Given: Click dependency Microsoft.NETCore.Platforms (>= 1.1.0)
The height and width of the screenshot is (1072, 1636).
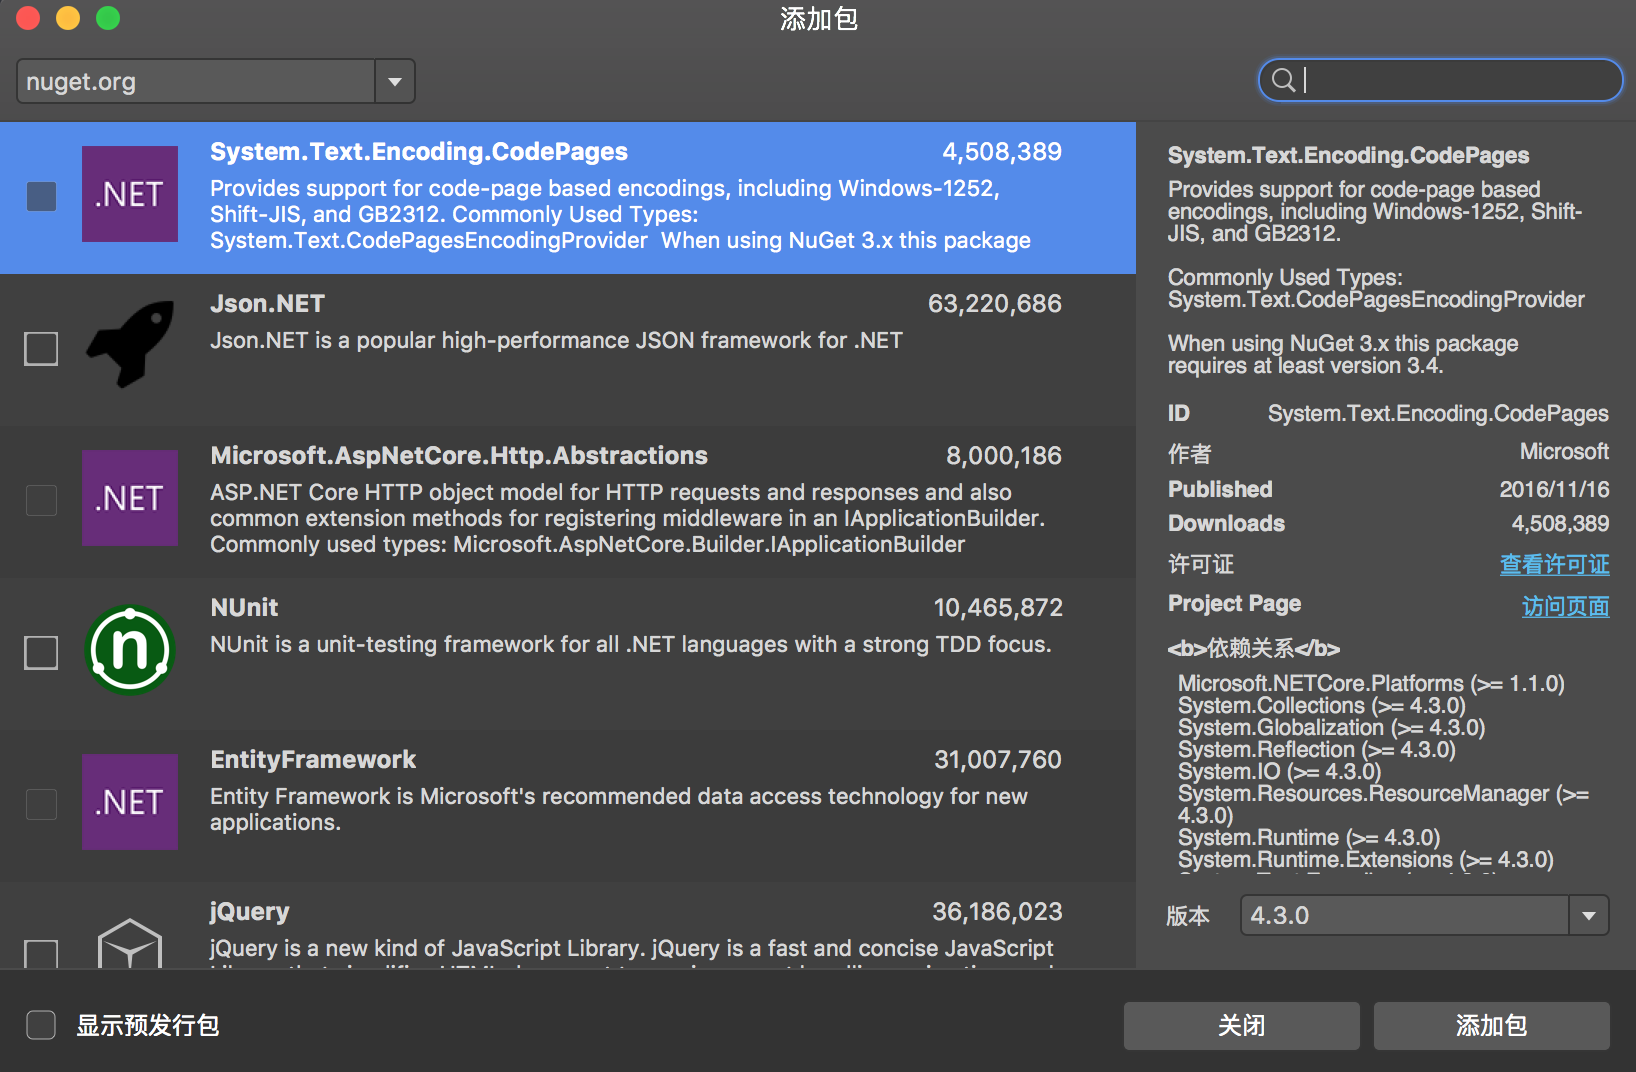Looking at the screenshot, I should [1371, 683].
